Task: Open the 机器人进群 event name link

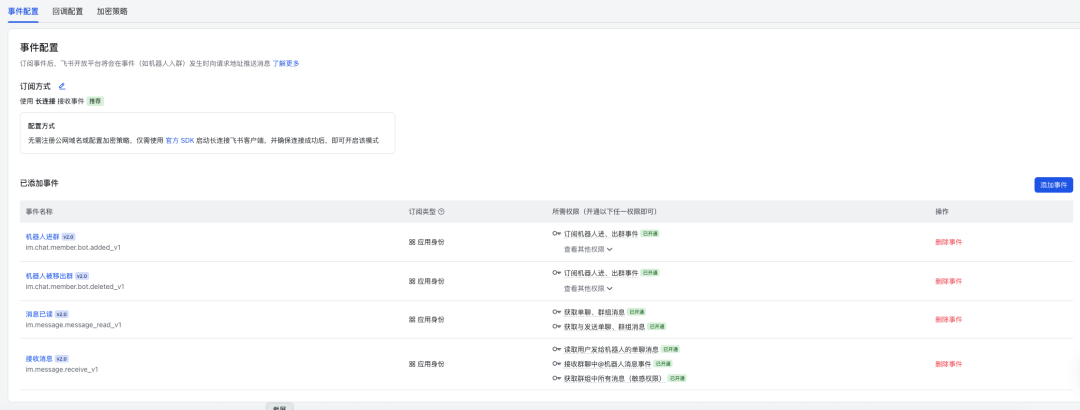Action: pyautogui.click(x=43, y=236)
